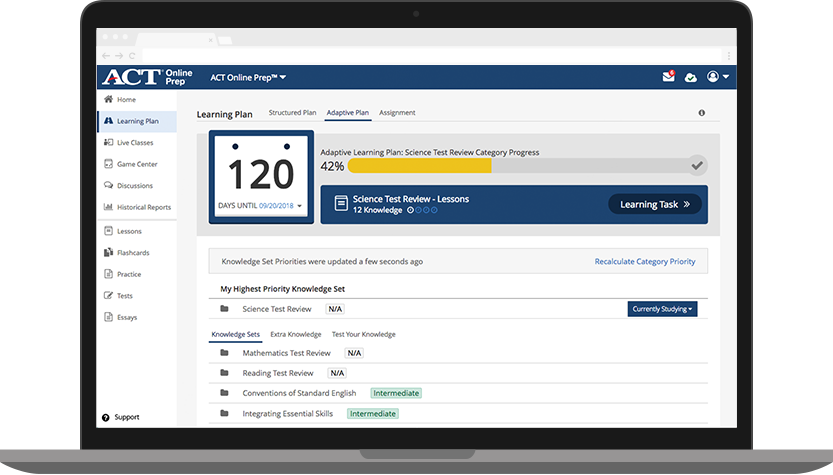Click the 120 days countdown card
This screenshot has width=833, height=475.
point(261,176)
